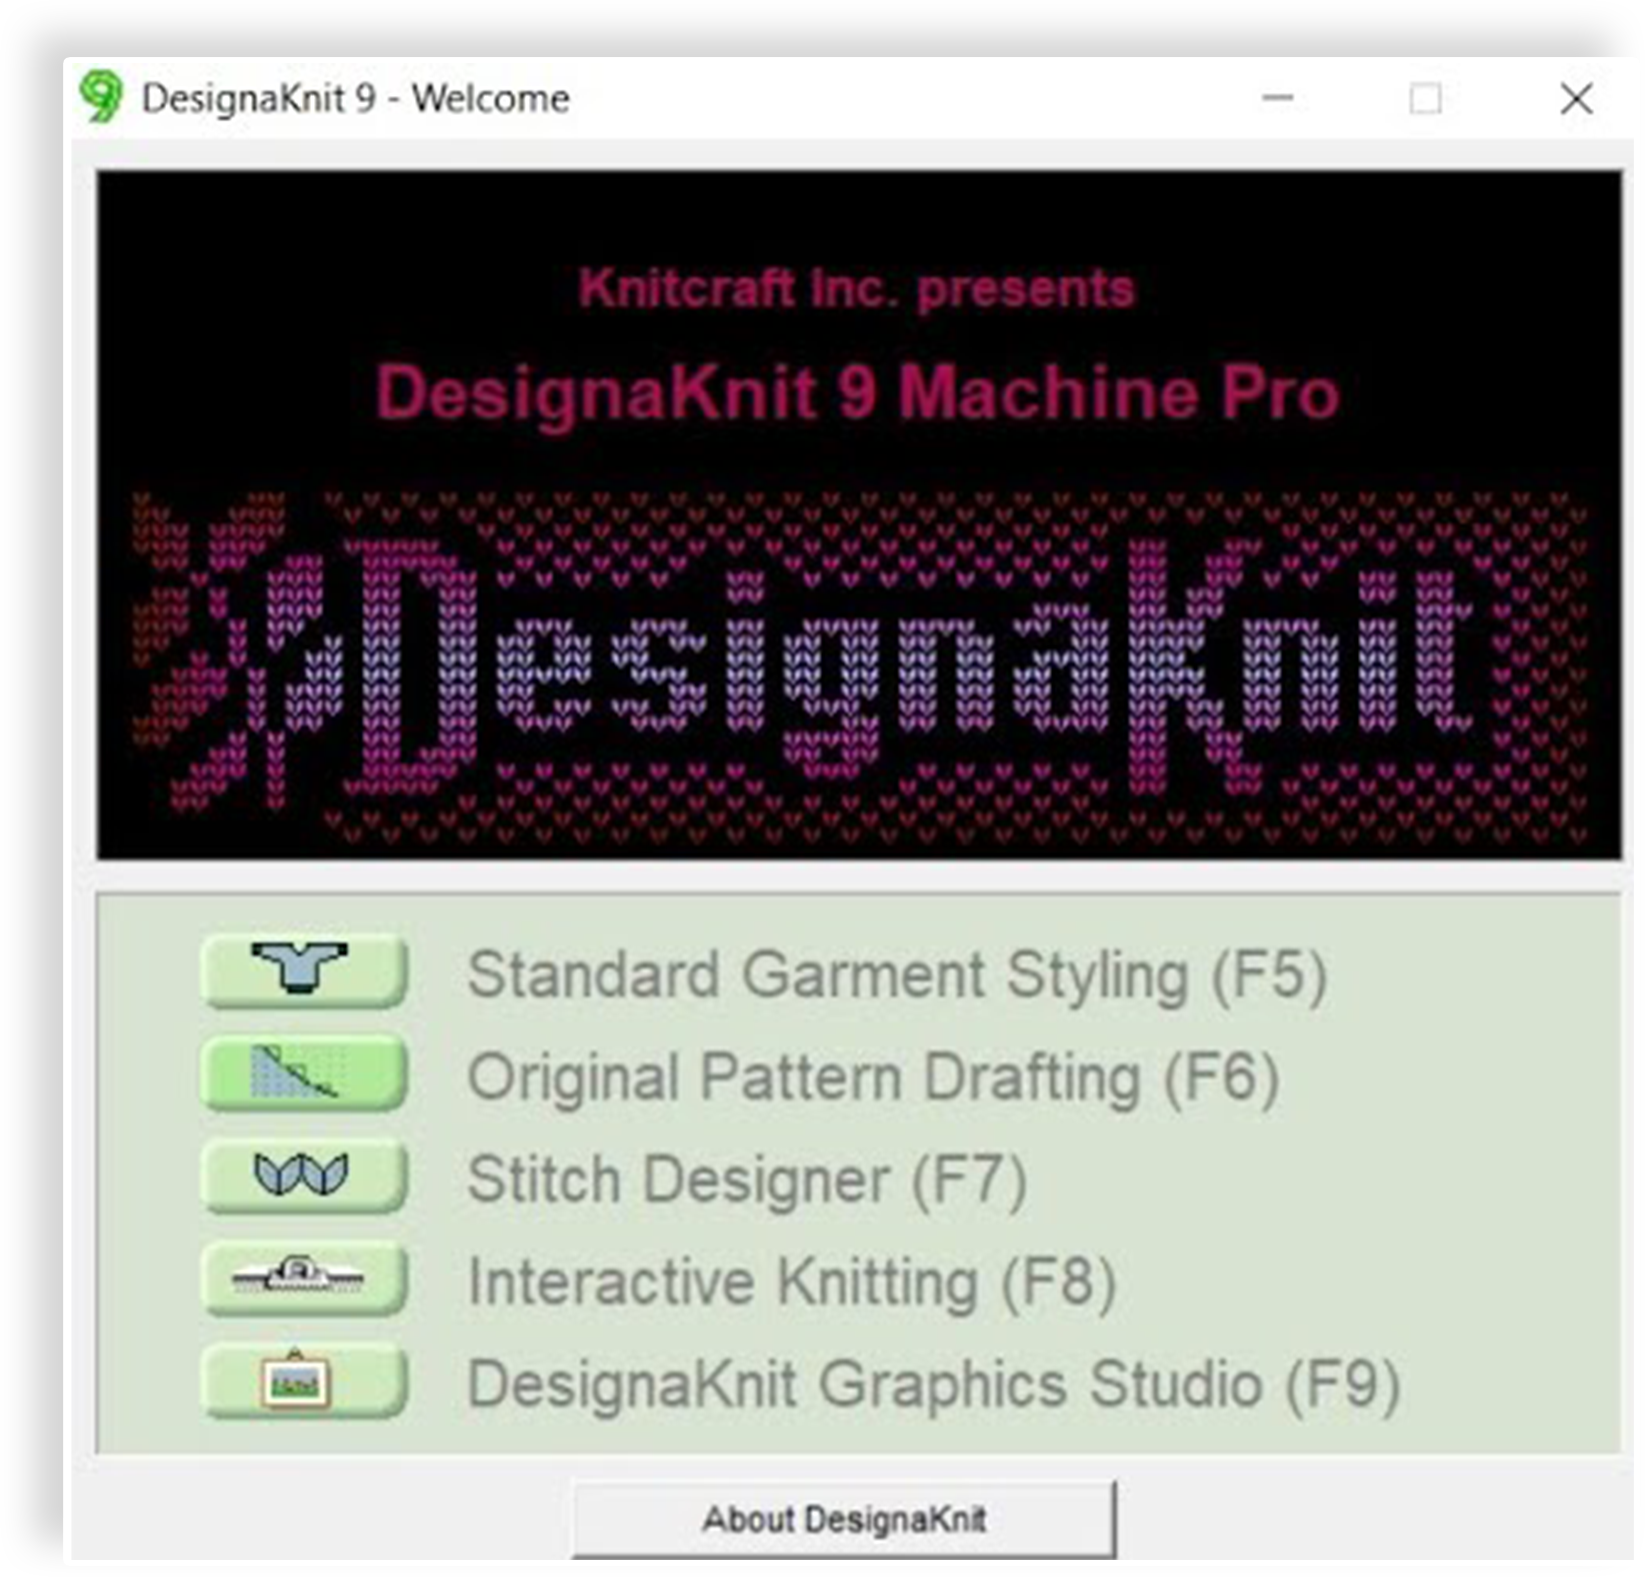Close the DesignaKnit 9 Welcome window
Viewport: 1645px width, 1577px height.
1576,98
